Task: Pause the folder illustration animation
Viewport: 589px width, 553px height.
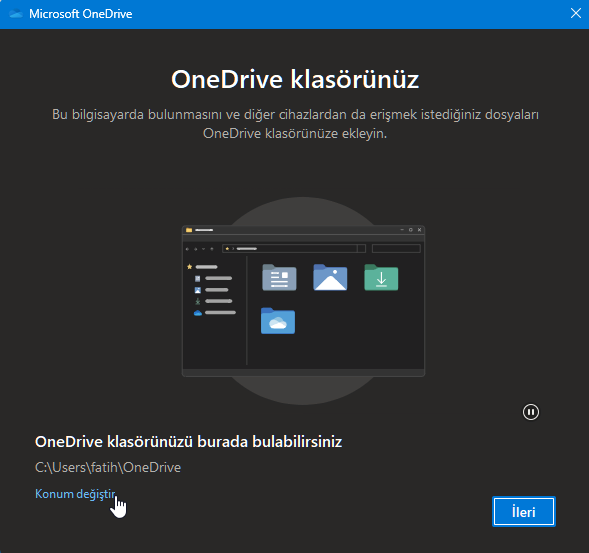Action: coord(530,412)
